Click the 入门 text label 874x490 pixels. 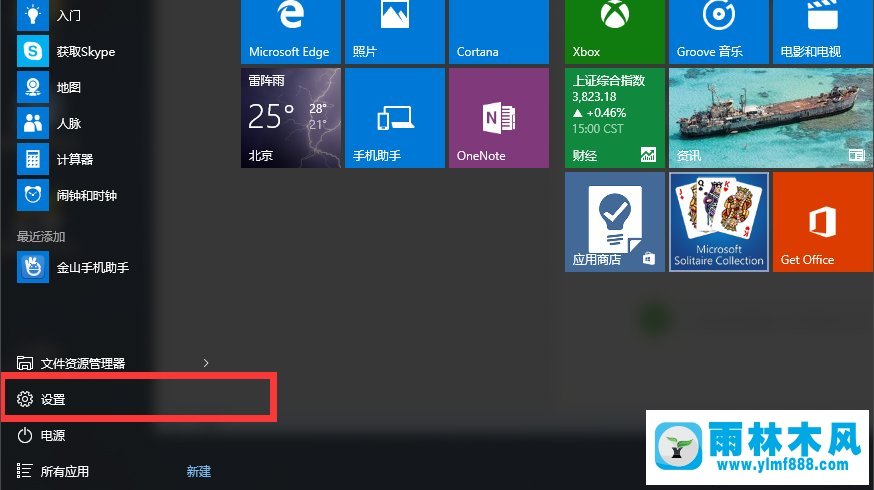pos(69,16)
